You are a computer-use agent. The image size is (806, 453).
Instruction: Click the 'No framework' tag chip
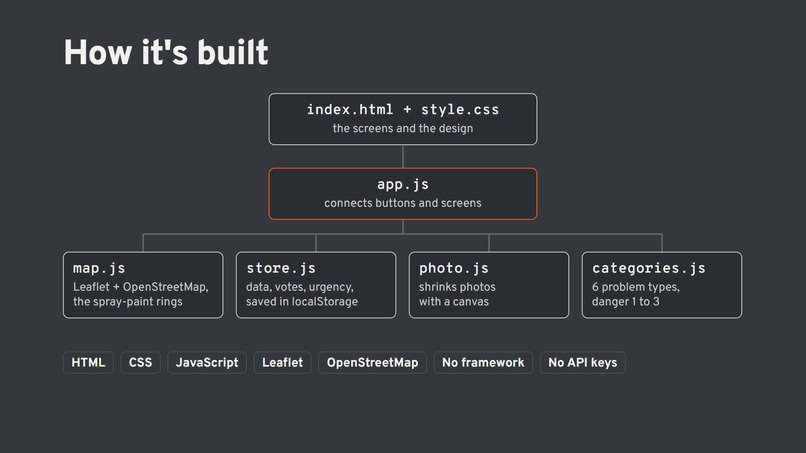pos(483,363)
